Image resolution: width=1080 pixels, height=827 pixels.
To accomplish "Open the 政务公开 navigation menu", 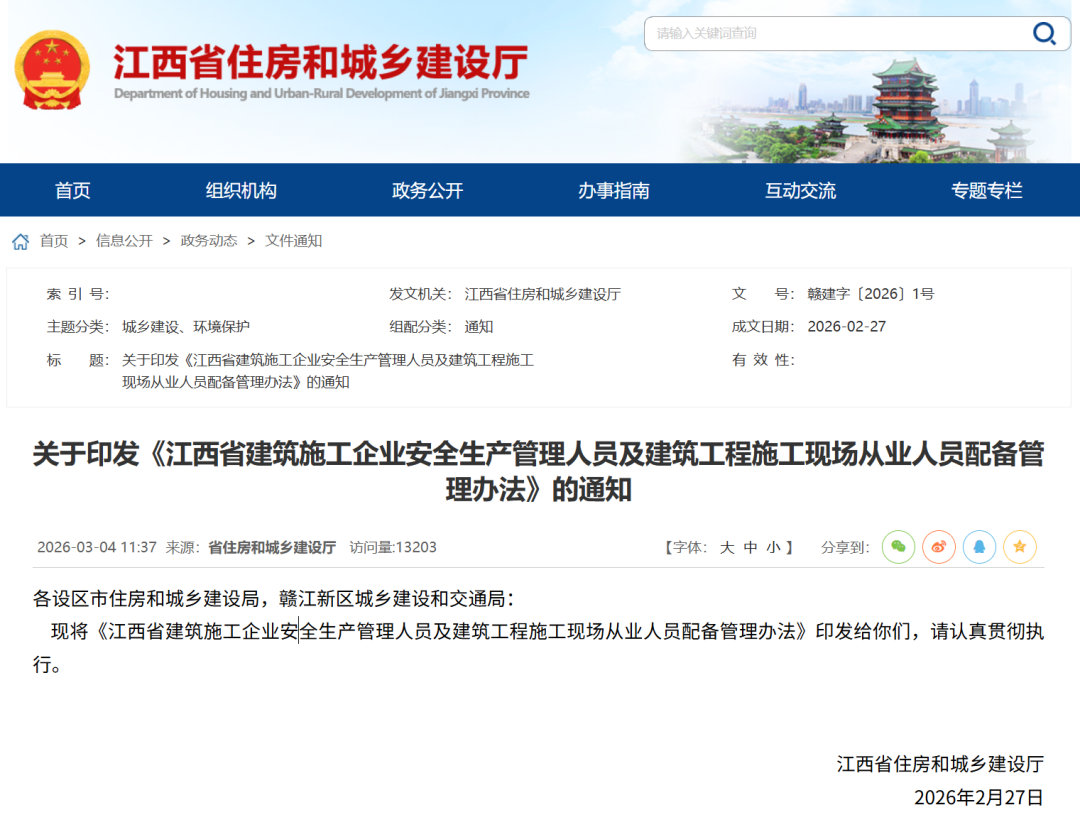I will click(x=428, y=190).
